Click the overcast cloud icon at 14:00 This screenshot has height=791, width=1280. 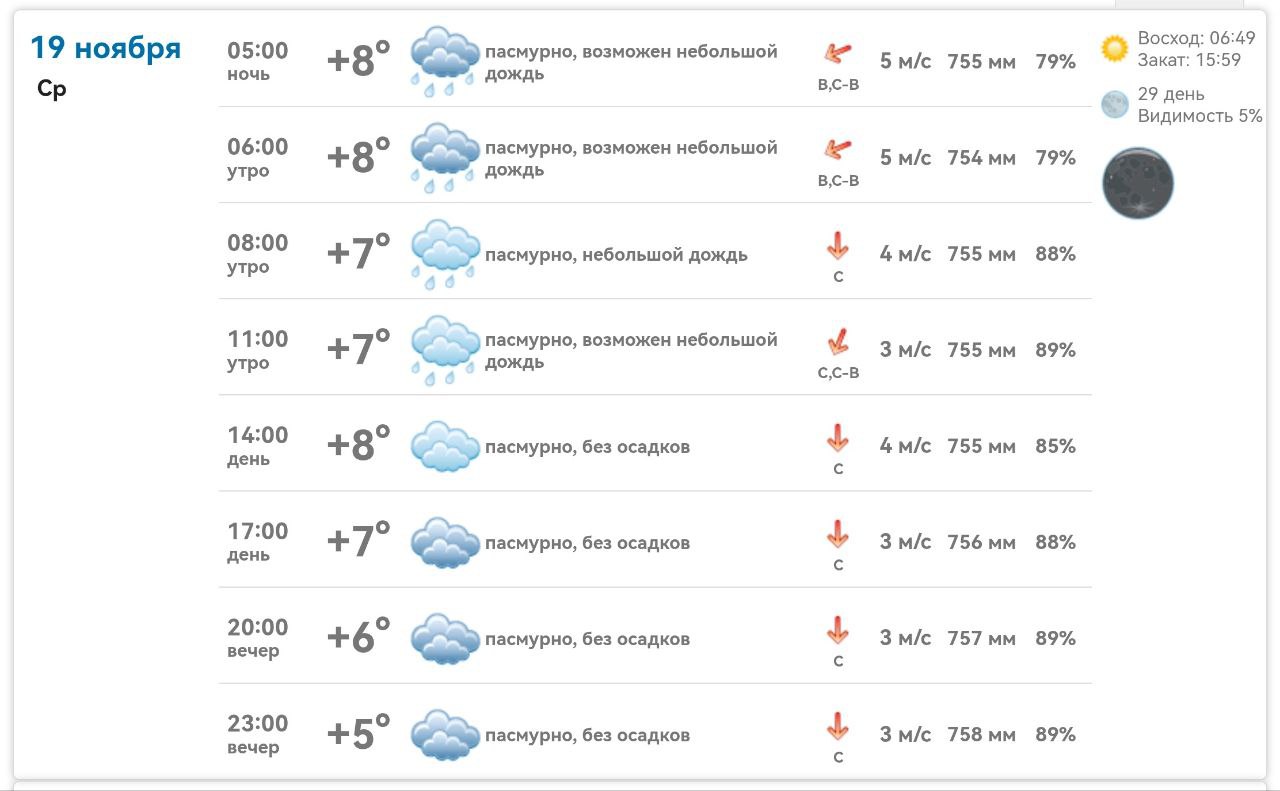coord(445,446)
